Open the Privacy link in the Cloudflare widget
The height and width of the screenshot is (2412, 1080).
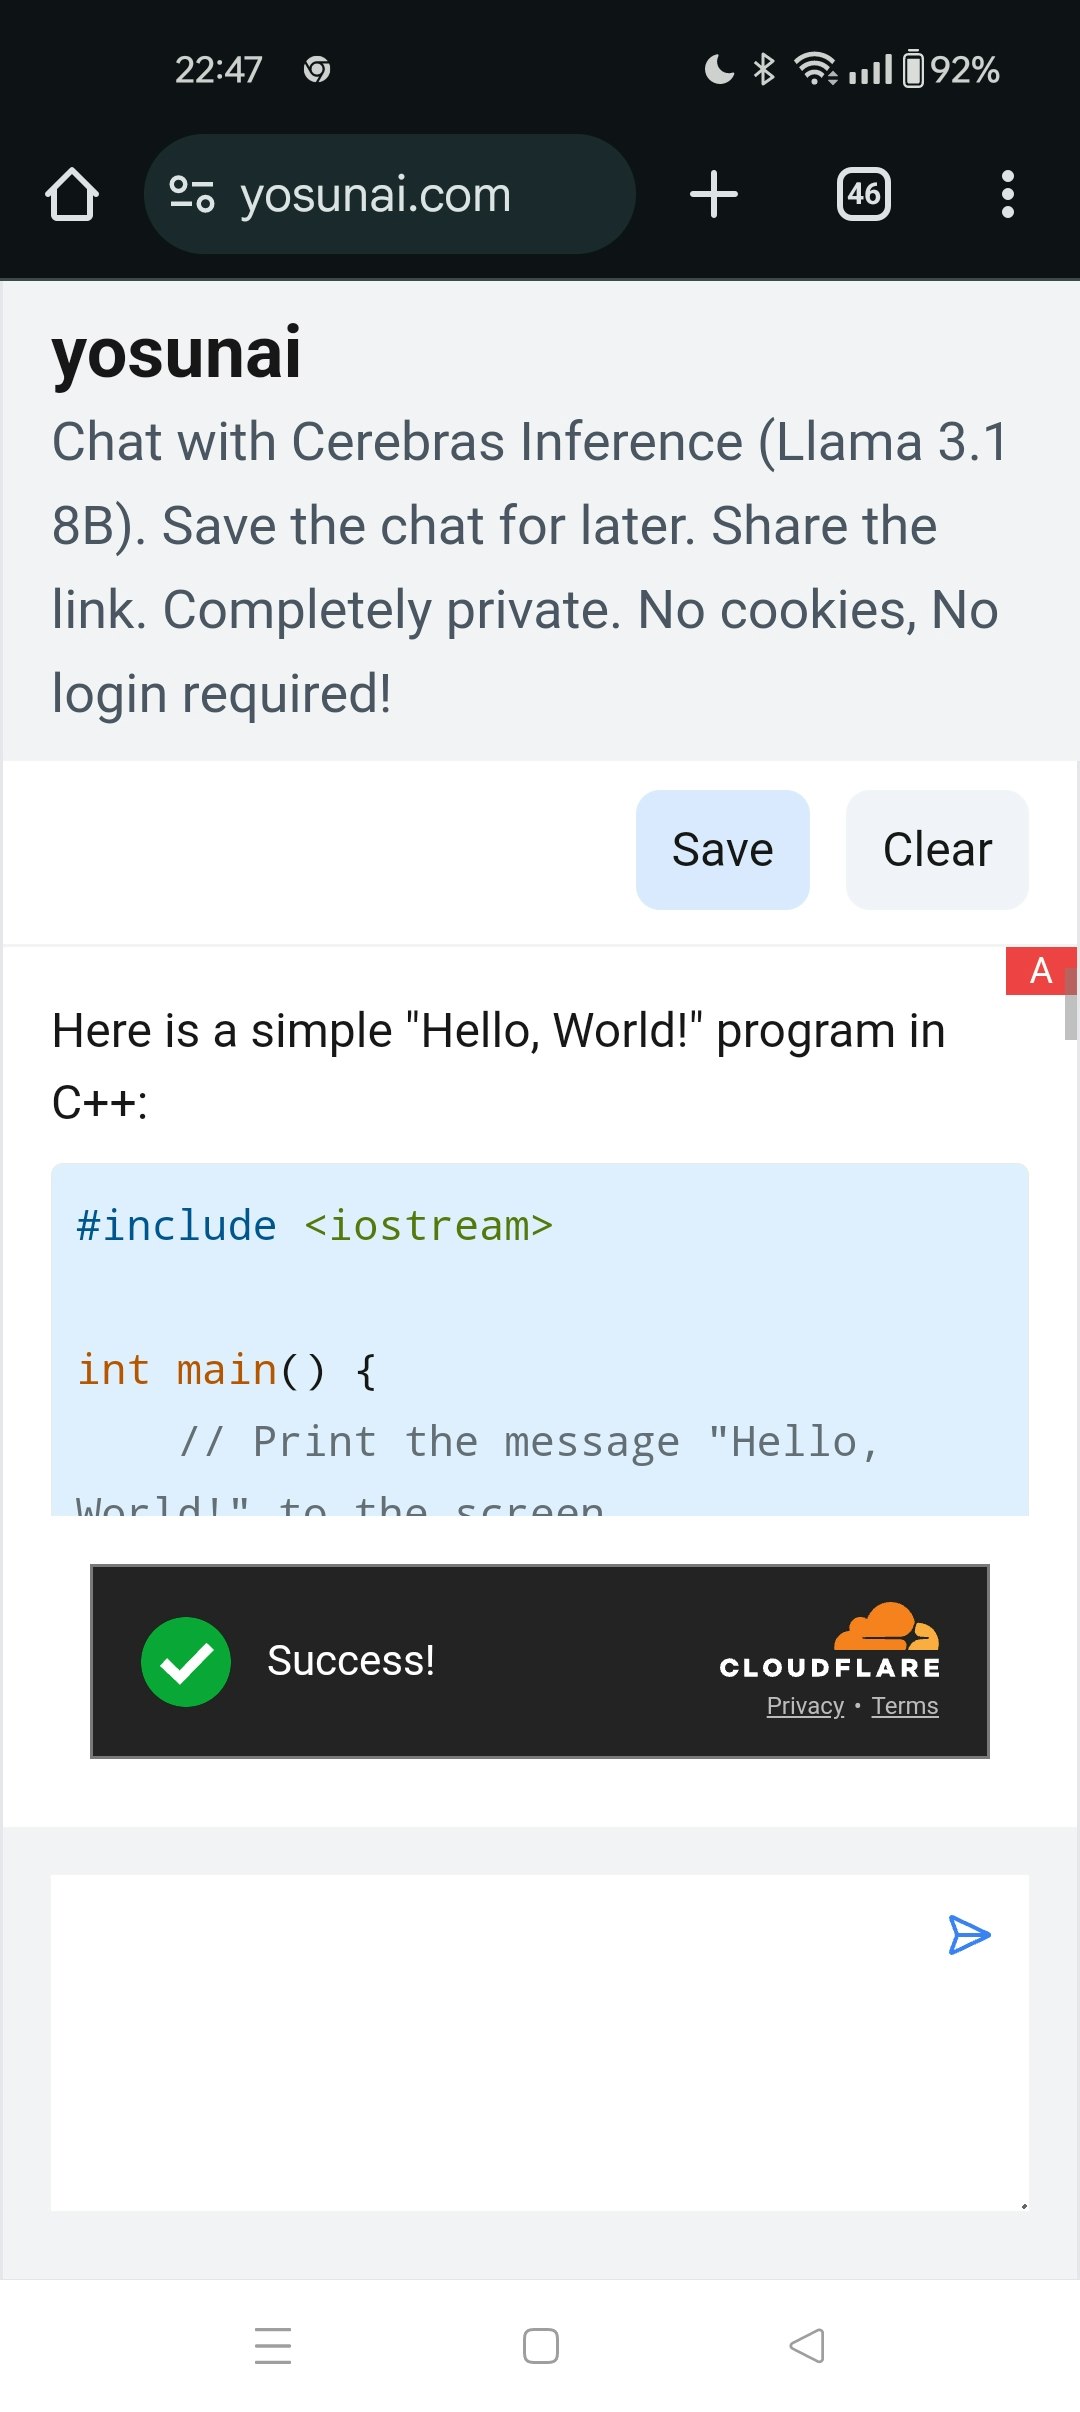click(x=804, y=1705)
